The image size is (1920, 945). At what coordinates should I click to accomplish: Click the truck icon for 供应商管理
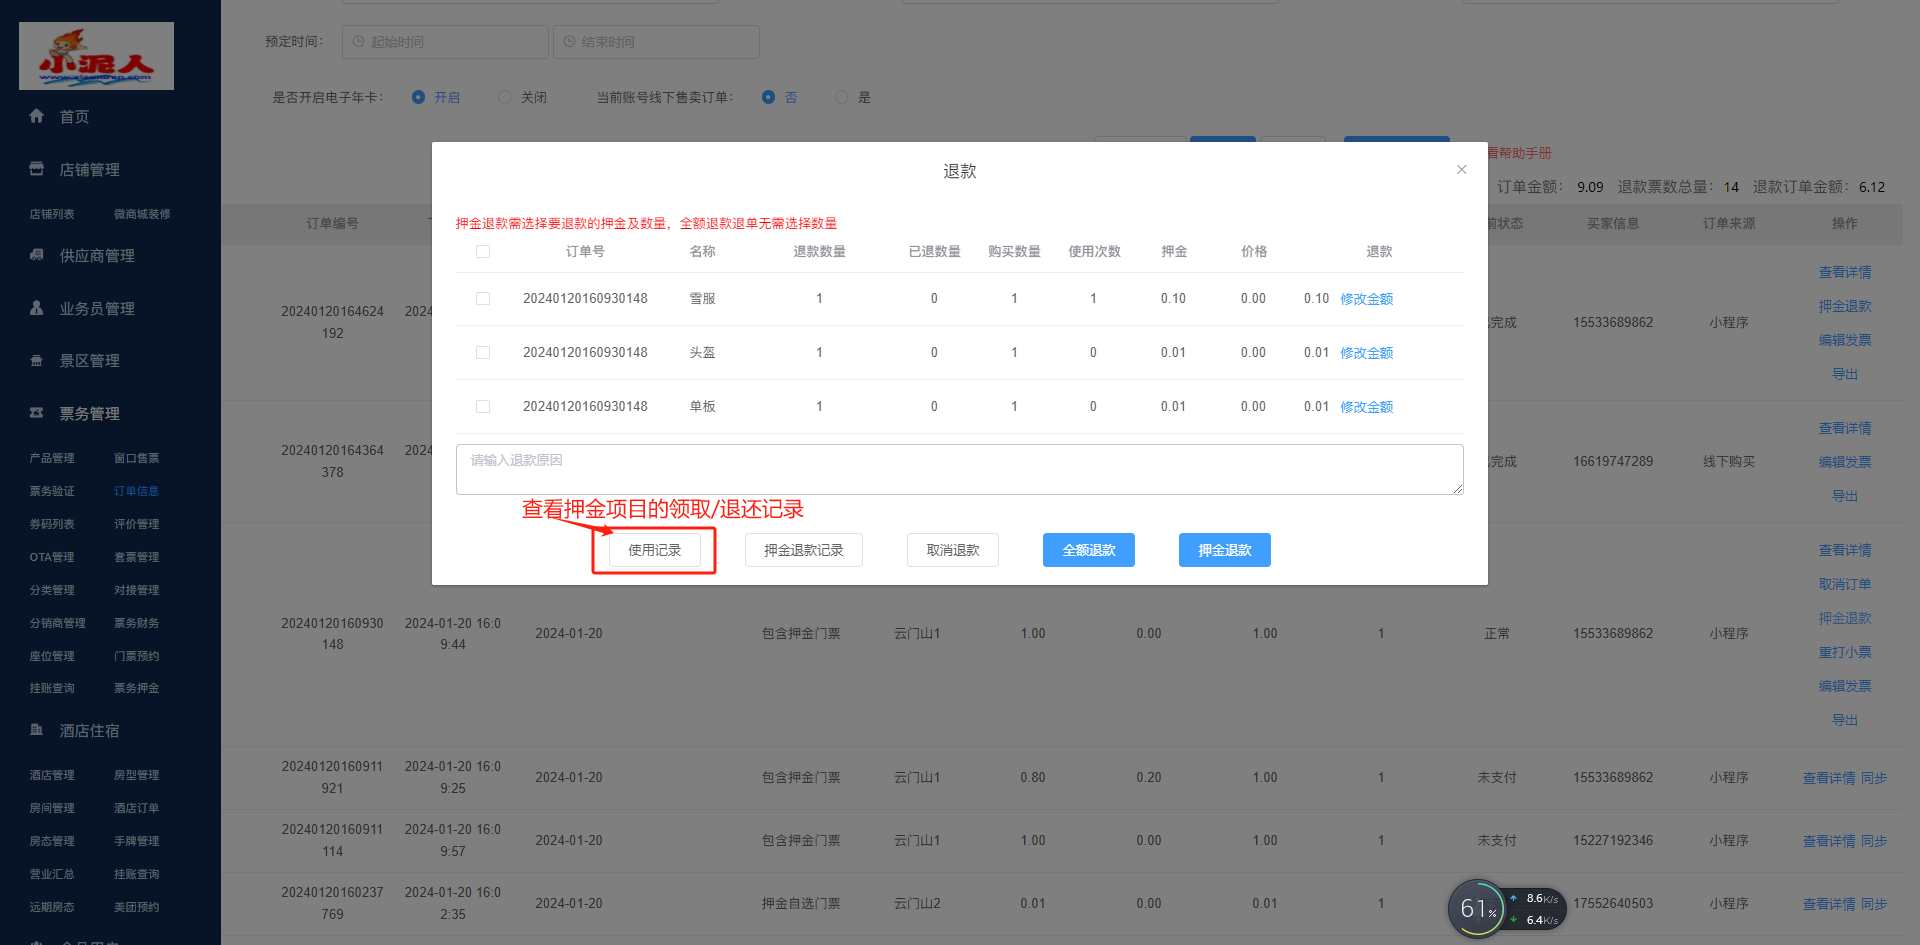coord(37,255)
